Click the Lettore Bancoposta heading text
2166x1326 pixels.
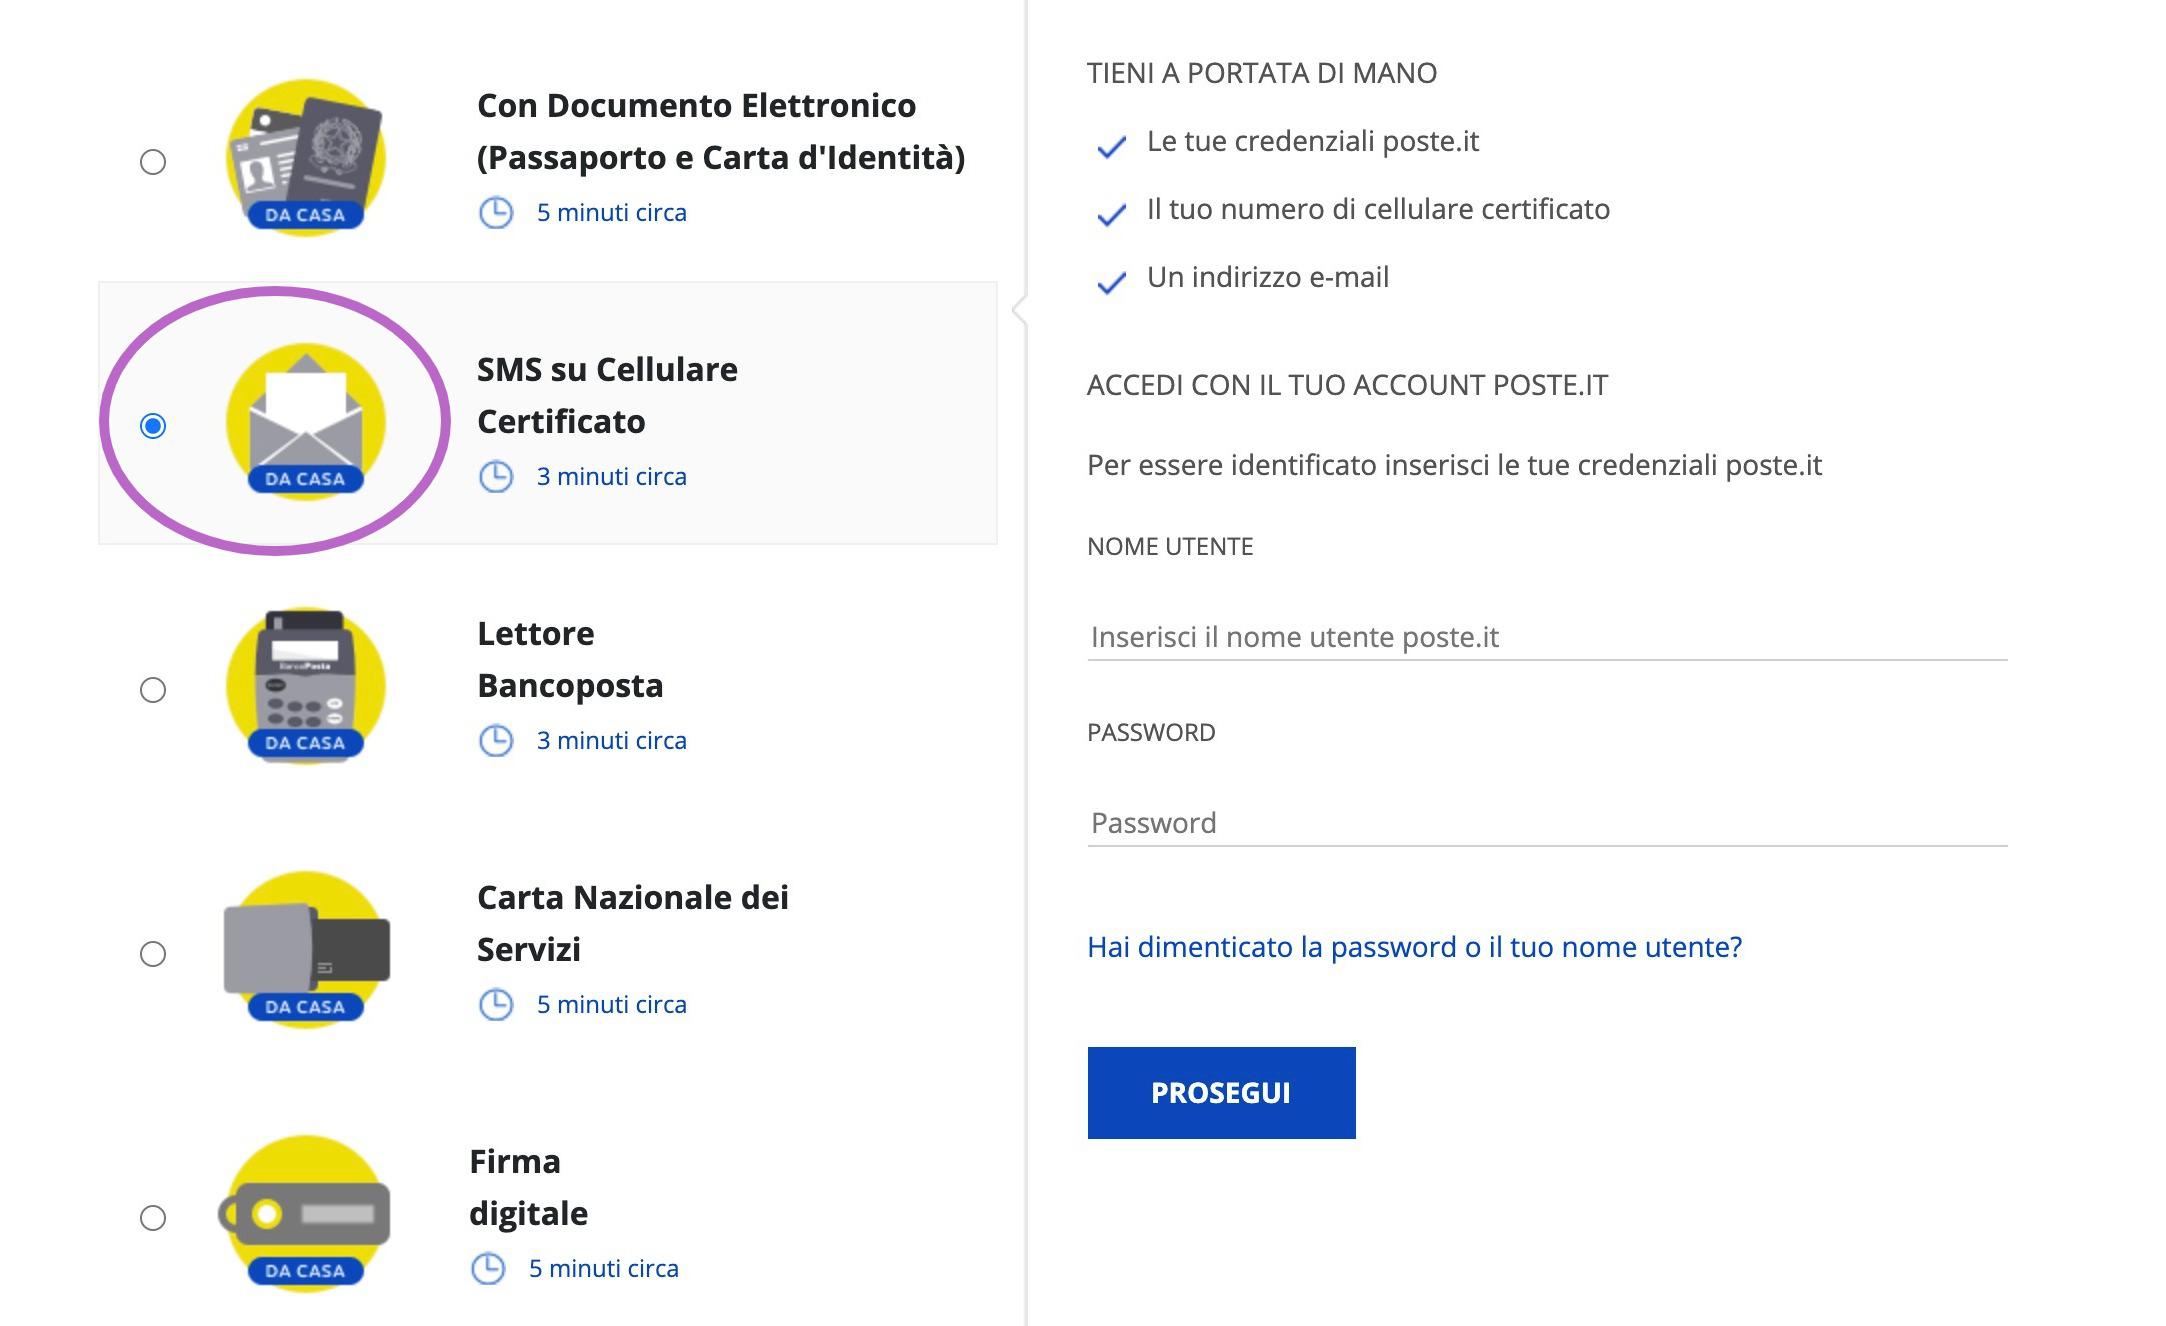click(x=570, y=660)
